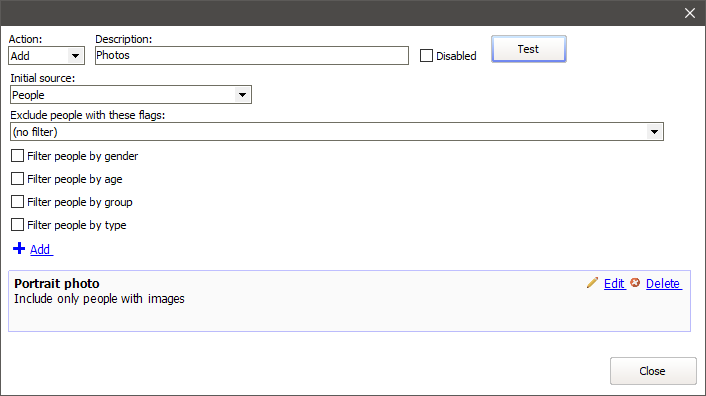Image resolution: width=706 pixels, height=396 pixels.
Task: Expand the Initial source People dropdown
Action: click(242, 95)
